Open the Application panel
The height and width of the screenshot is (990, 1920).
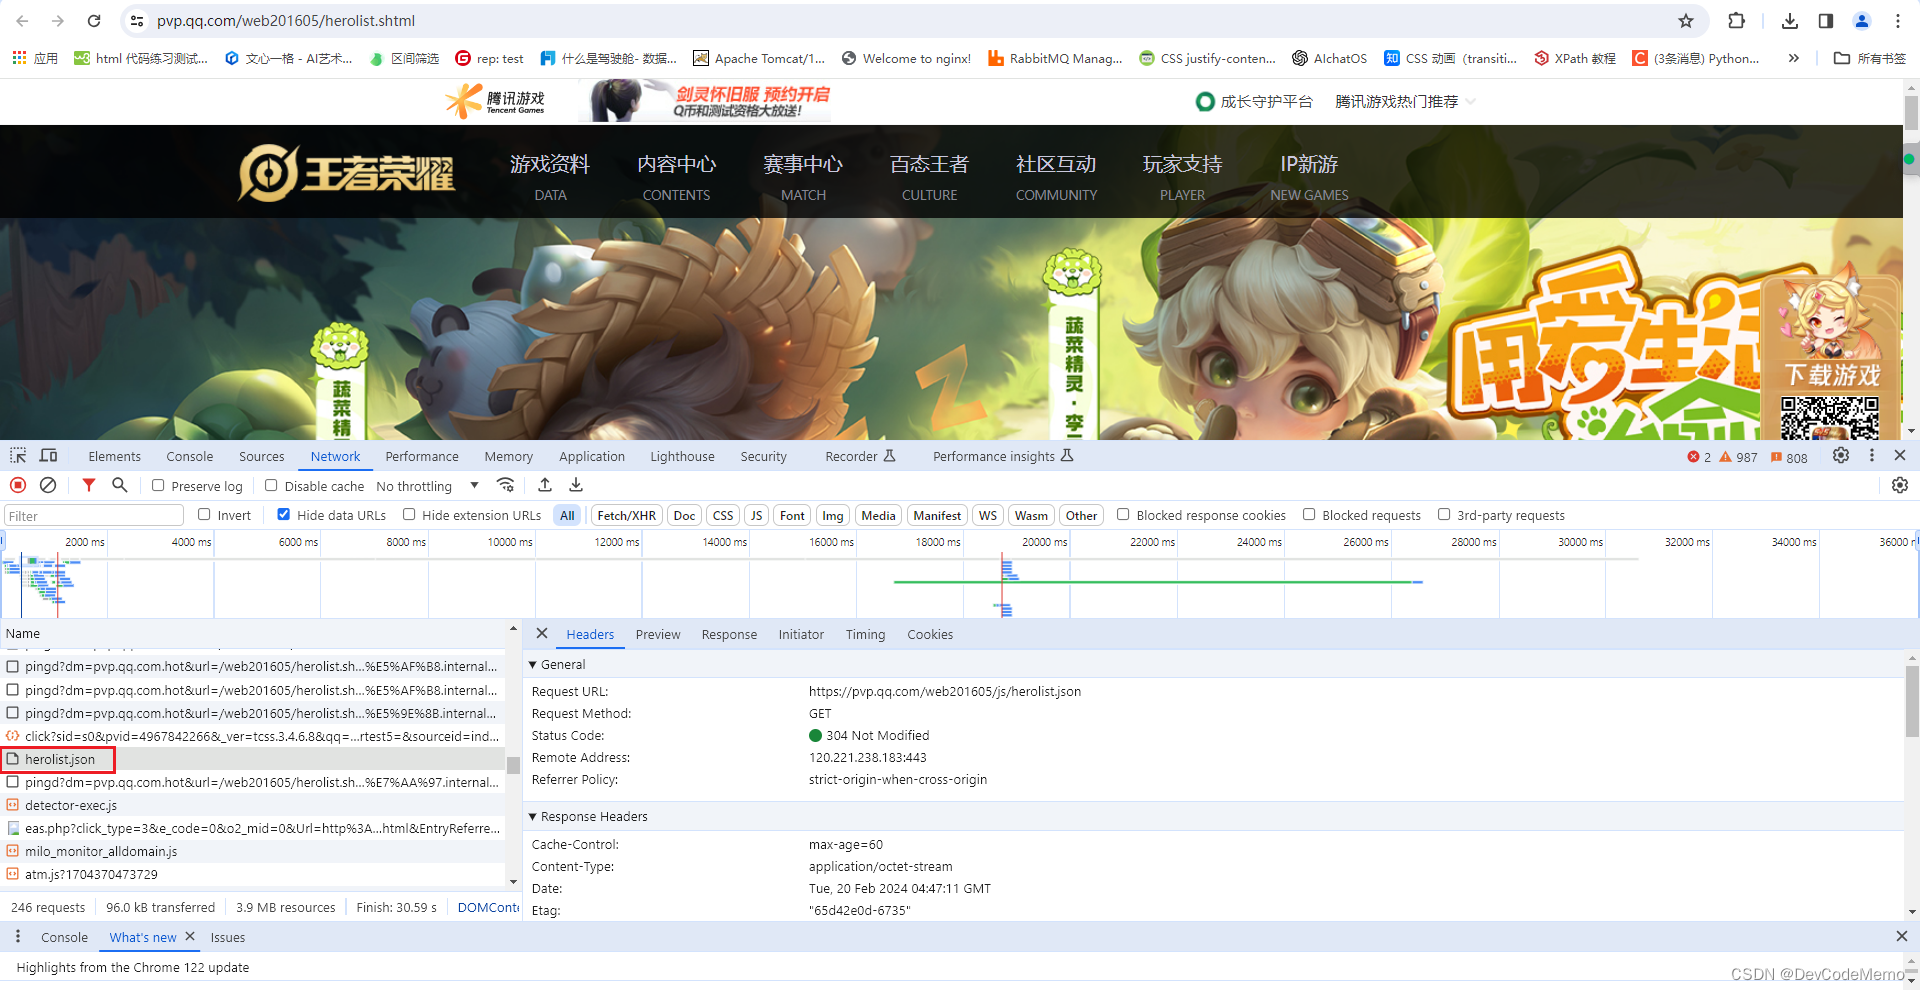tap(592, 456)
